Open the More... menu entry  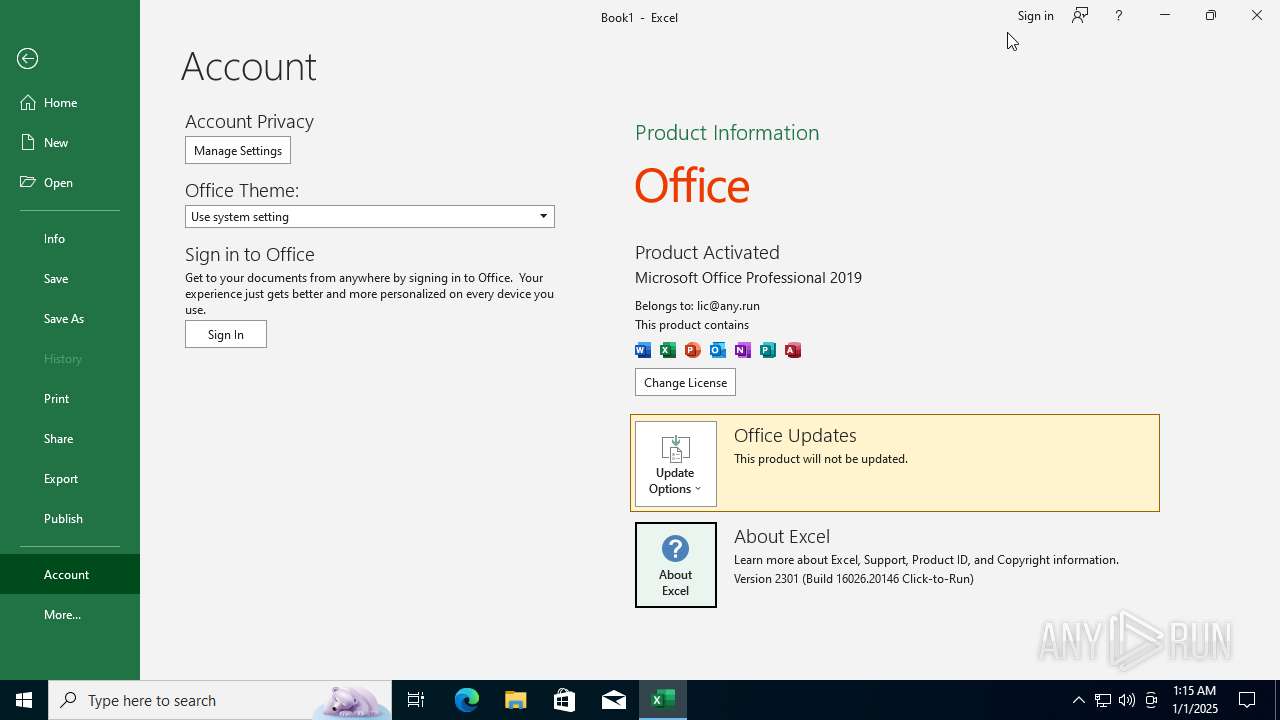click(70, 614)
